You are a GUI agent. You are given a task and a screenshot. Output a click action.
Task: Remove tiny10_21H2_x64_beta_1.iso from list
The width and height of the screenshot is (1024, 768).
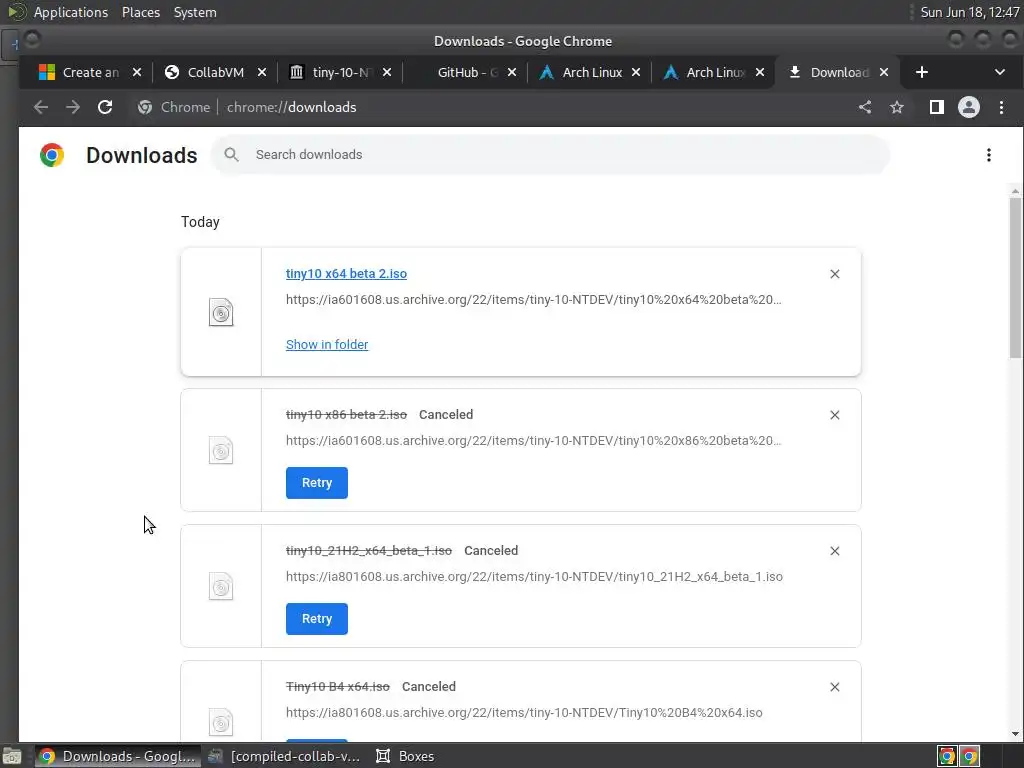[x=835, y=551]
